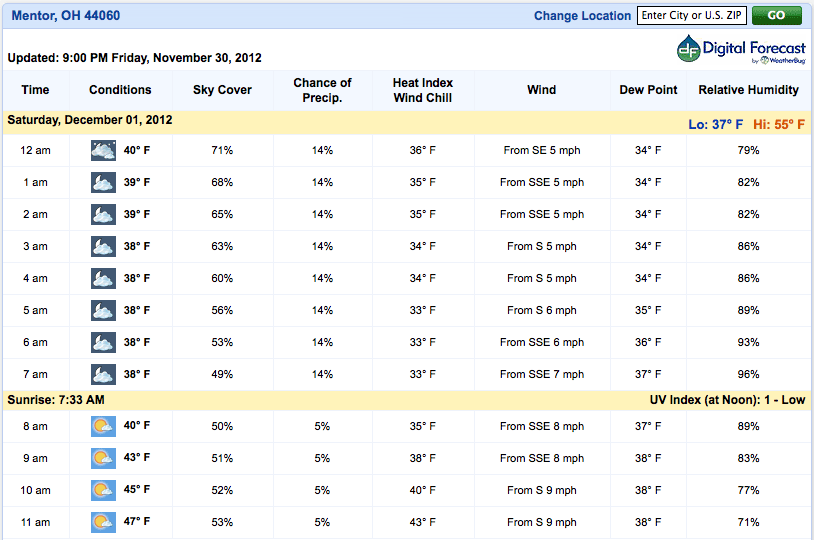This screenshot has height=540, width=814.
Task: Click the 8 am partly sunny icon
Action: pyautogui.click(x=103, y=426)
